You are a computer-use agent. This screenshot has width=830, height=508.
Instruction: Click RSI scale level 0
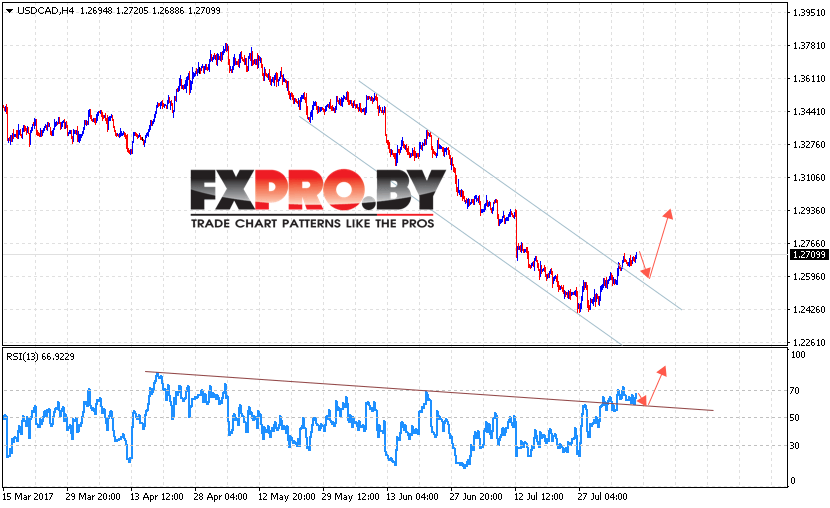tap(792, 480)
